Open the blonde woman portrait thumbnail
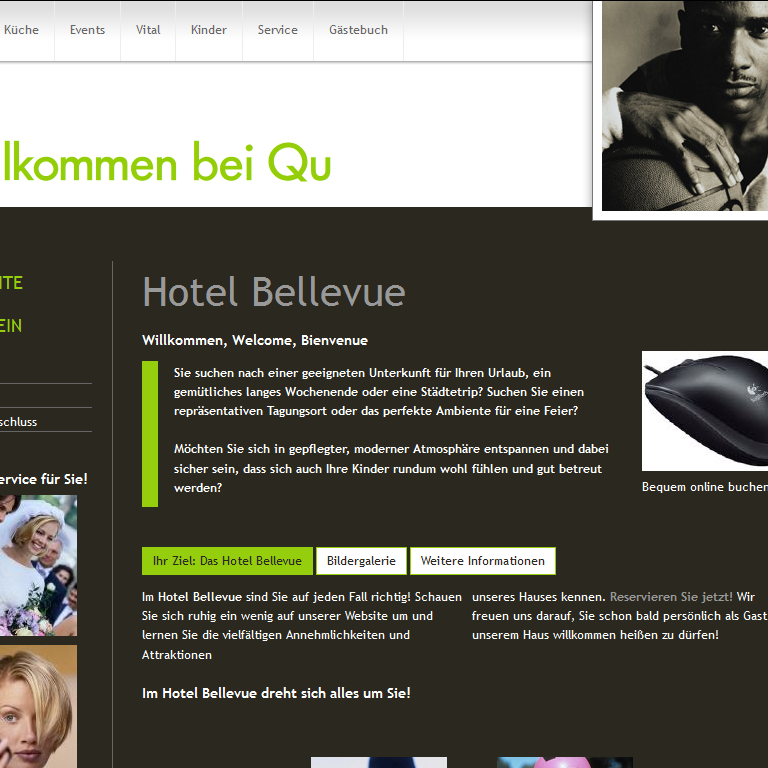The height and width of the screenshot is (768, 768). [38, 706]
